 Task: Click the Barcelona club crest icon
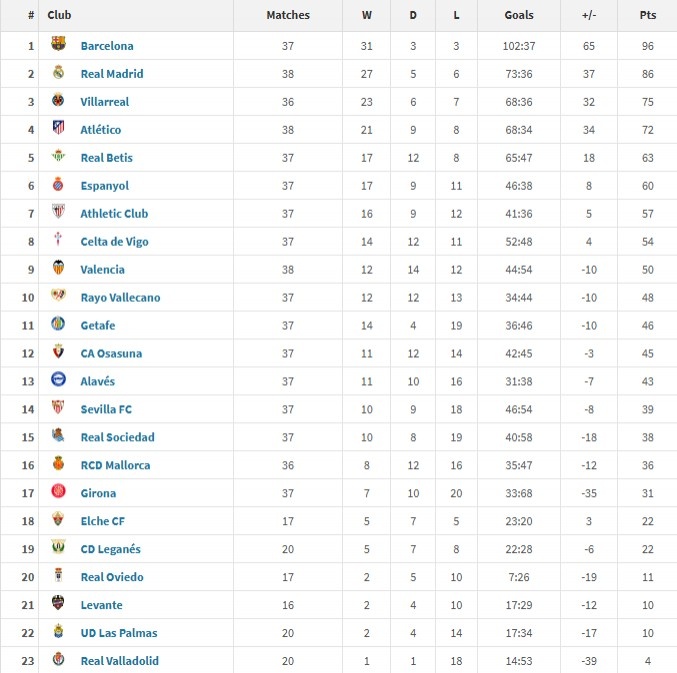click(58, 45)
